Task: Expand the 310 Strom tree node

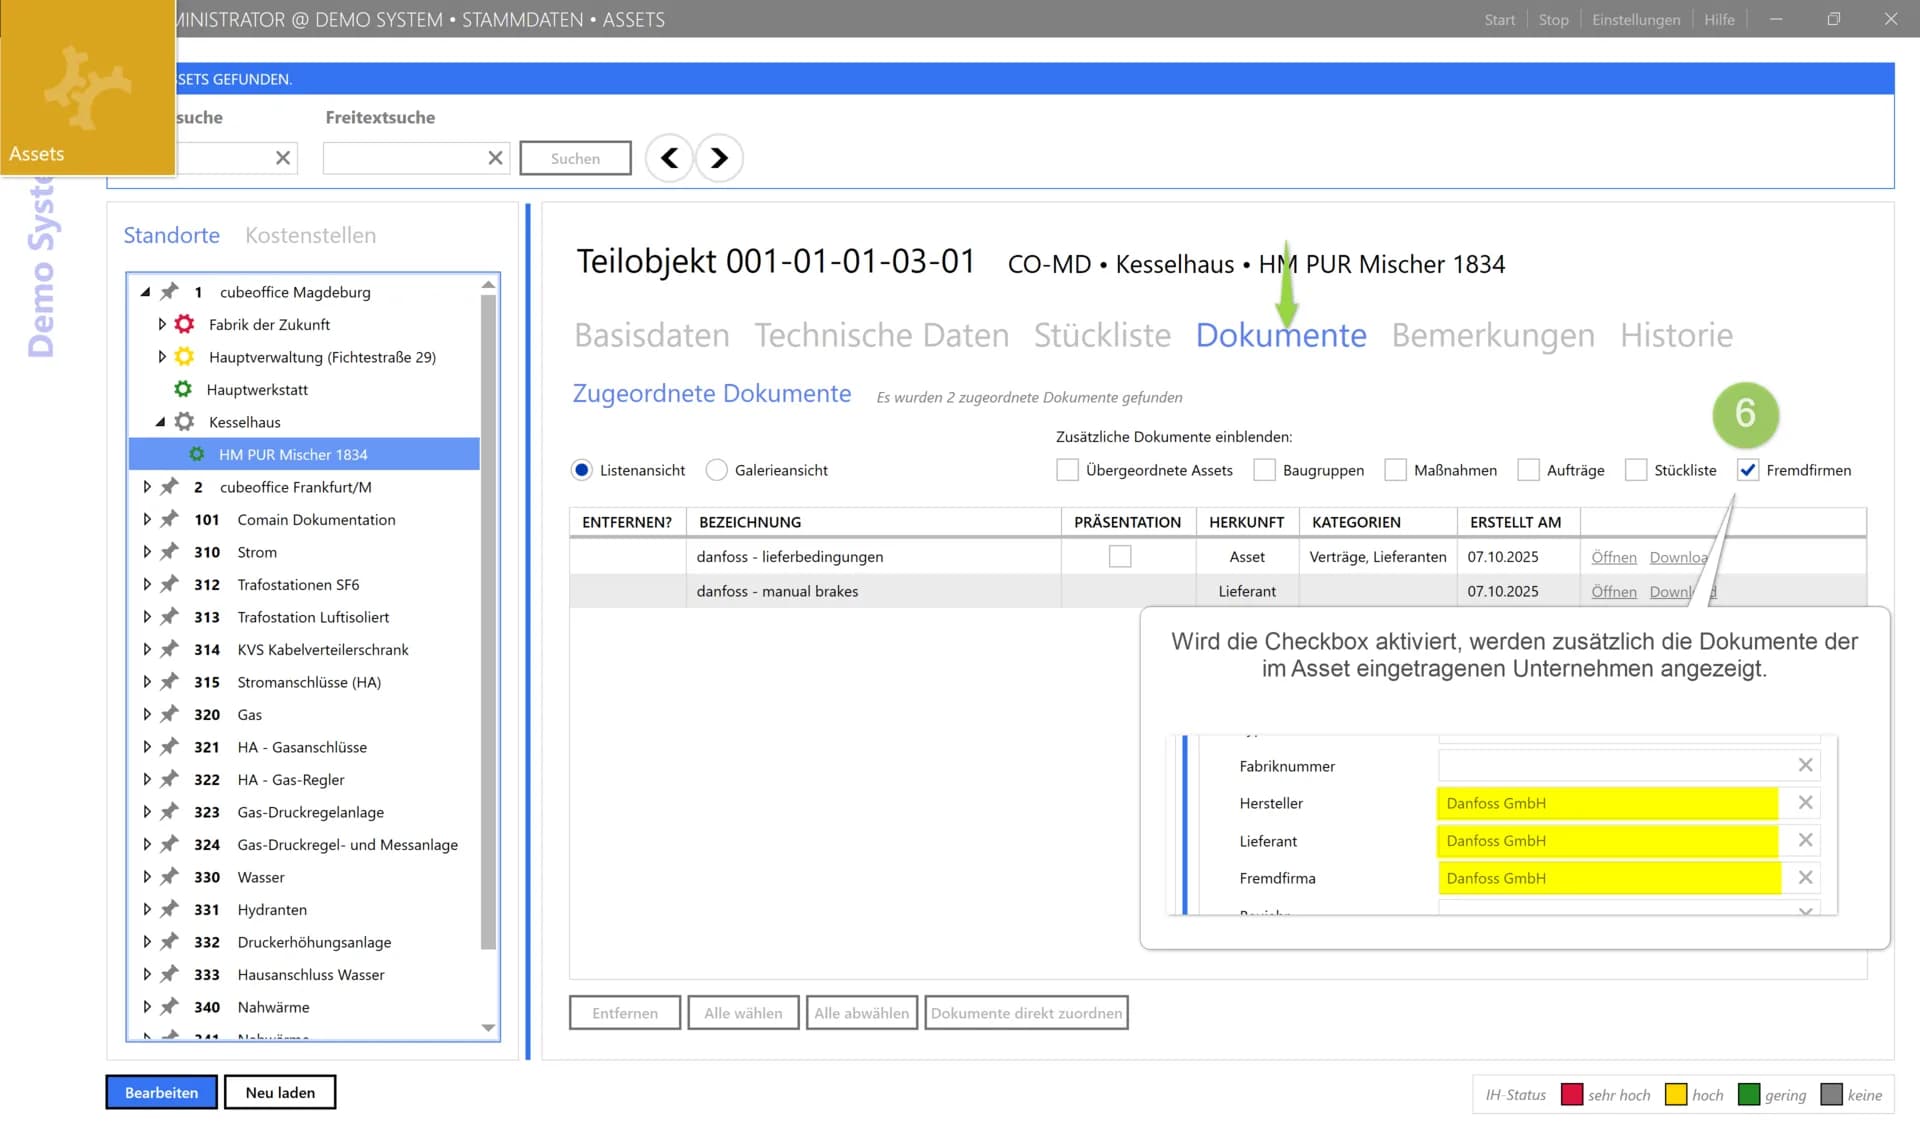Action: pyautogui.click(x=146, y=551)
